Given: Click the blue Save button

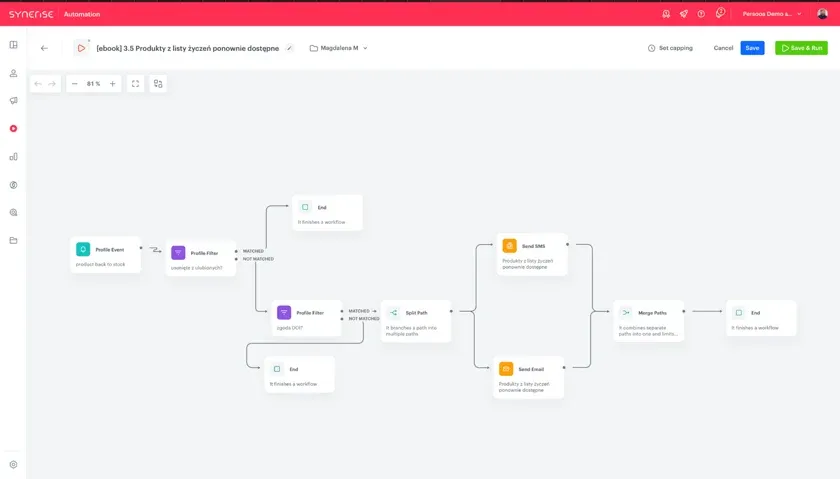Looking at the screenshot, I should tap(752, 48).
